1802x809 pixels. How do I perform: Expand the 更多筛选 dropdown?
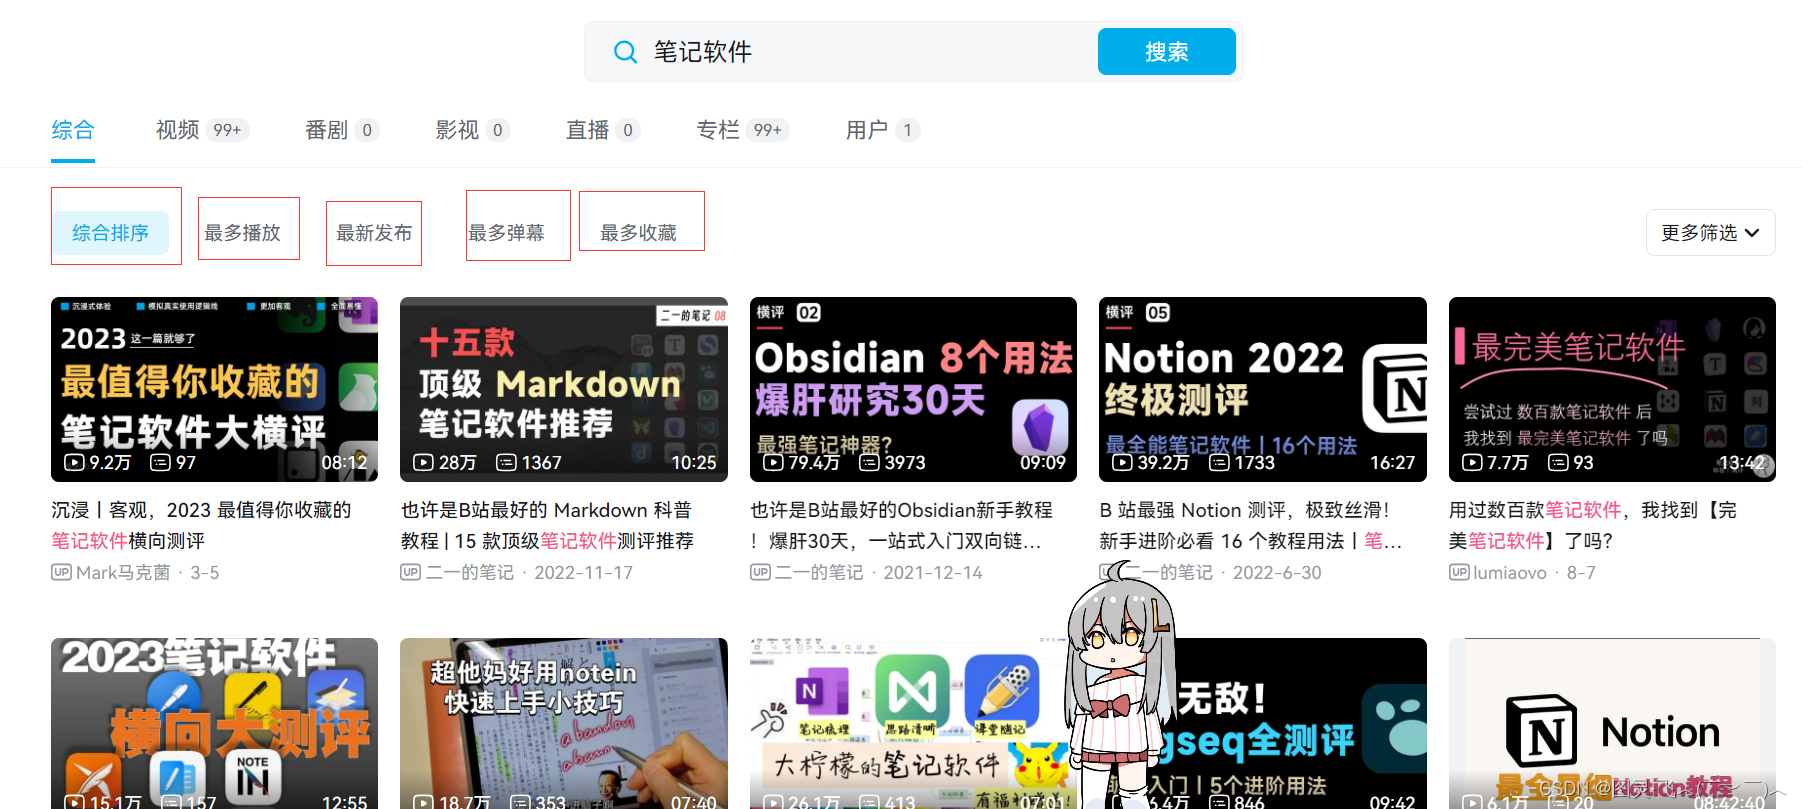(1710, 233)
